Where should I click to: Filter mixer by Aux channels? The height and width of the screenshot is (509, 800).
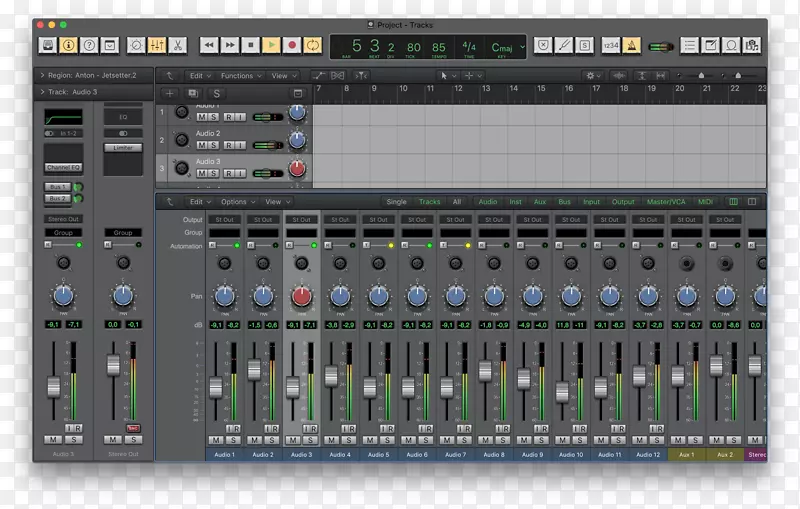point(538,202)
